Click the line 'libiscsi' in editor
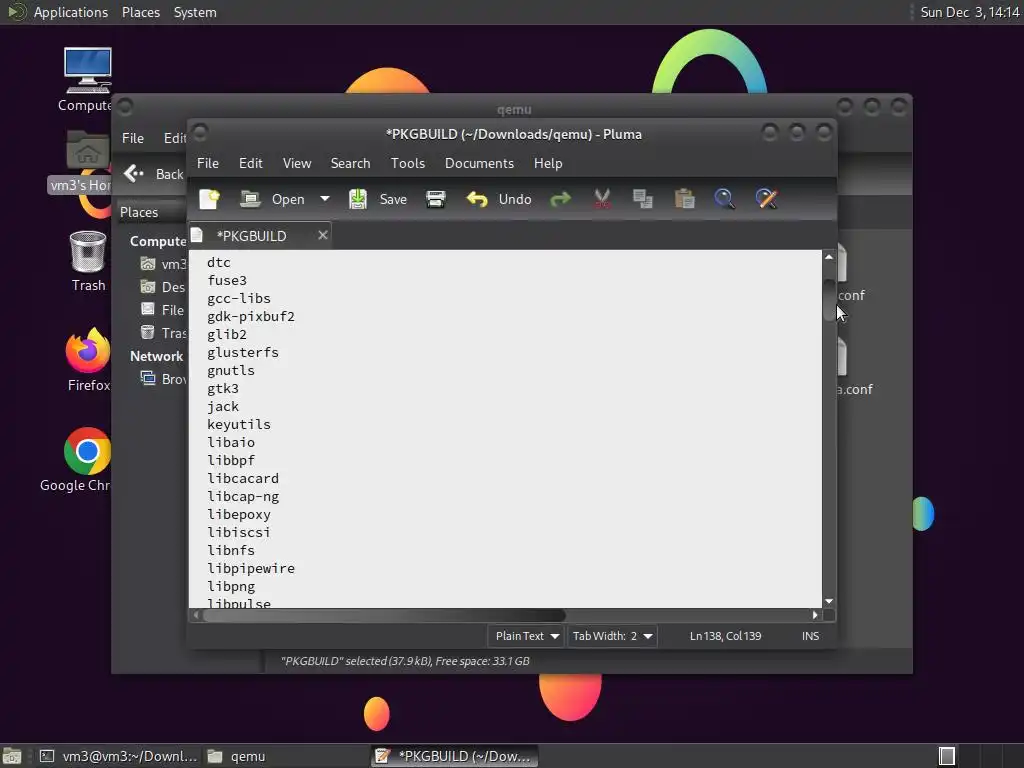The width and height of the screenshot is (1024, 768). [x=238, y=533]
